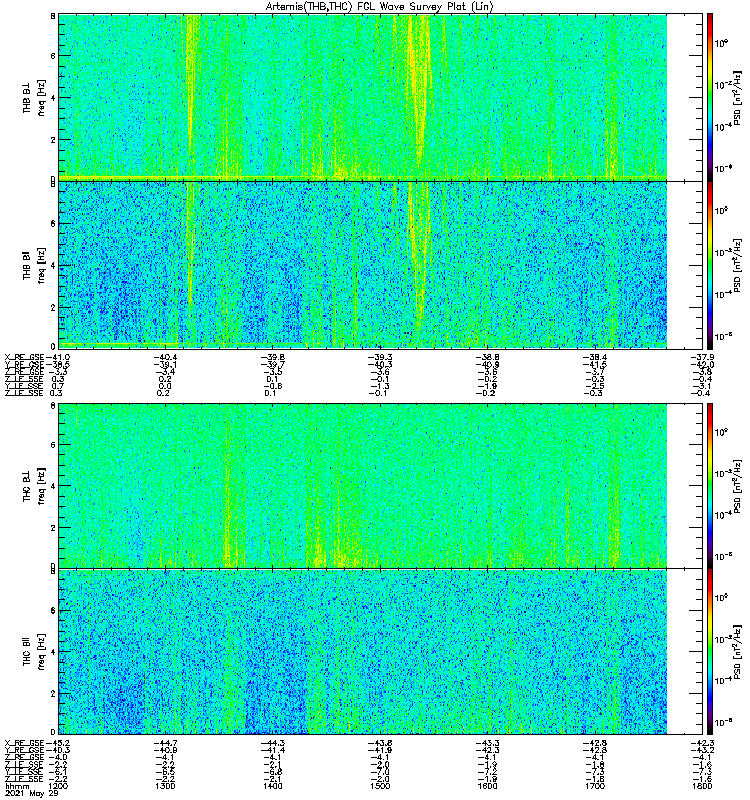Click the color bar beside THC B perpendicular panel
Screen dimensions: 750x800
710,486
